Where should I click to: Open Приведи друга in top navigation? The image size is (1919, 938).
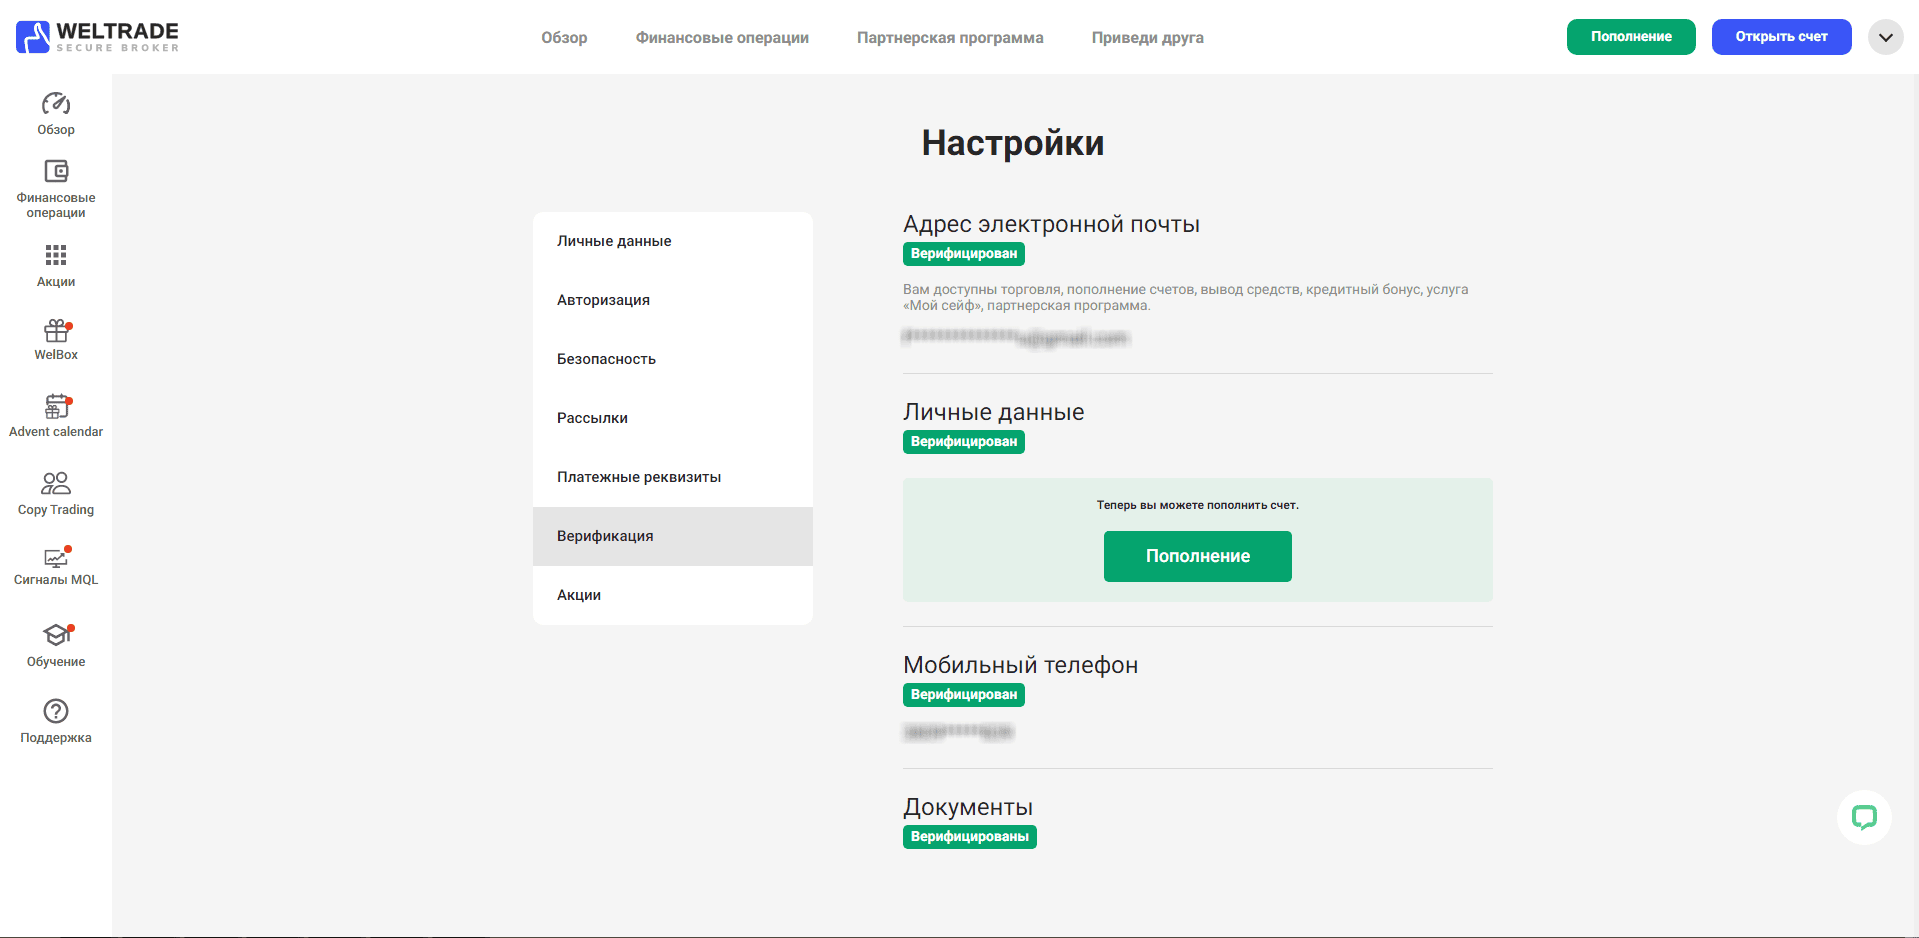click(x=1147, y=38)
